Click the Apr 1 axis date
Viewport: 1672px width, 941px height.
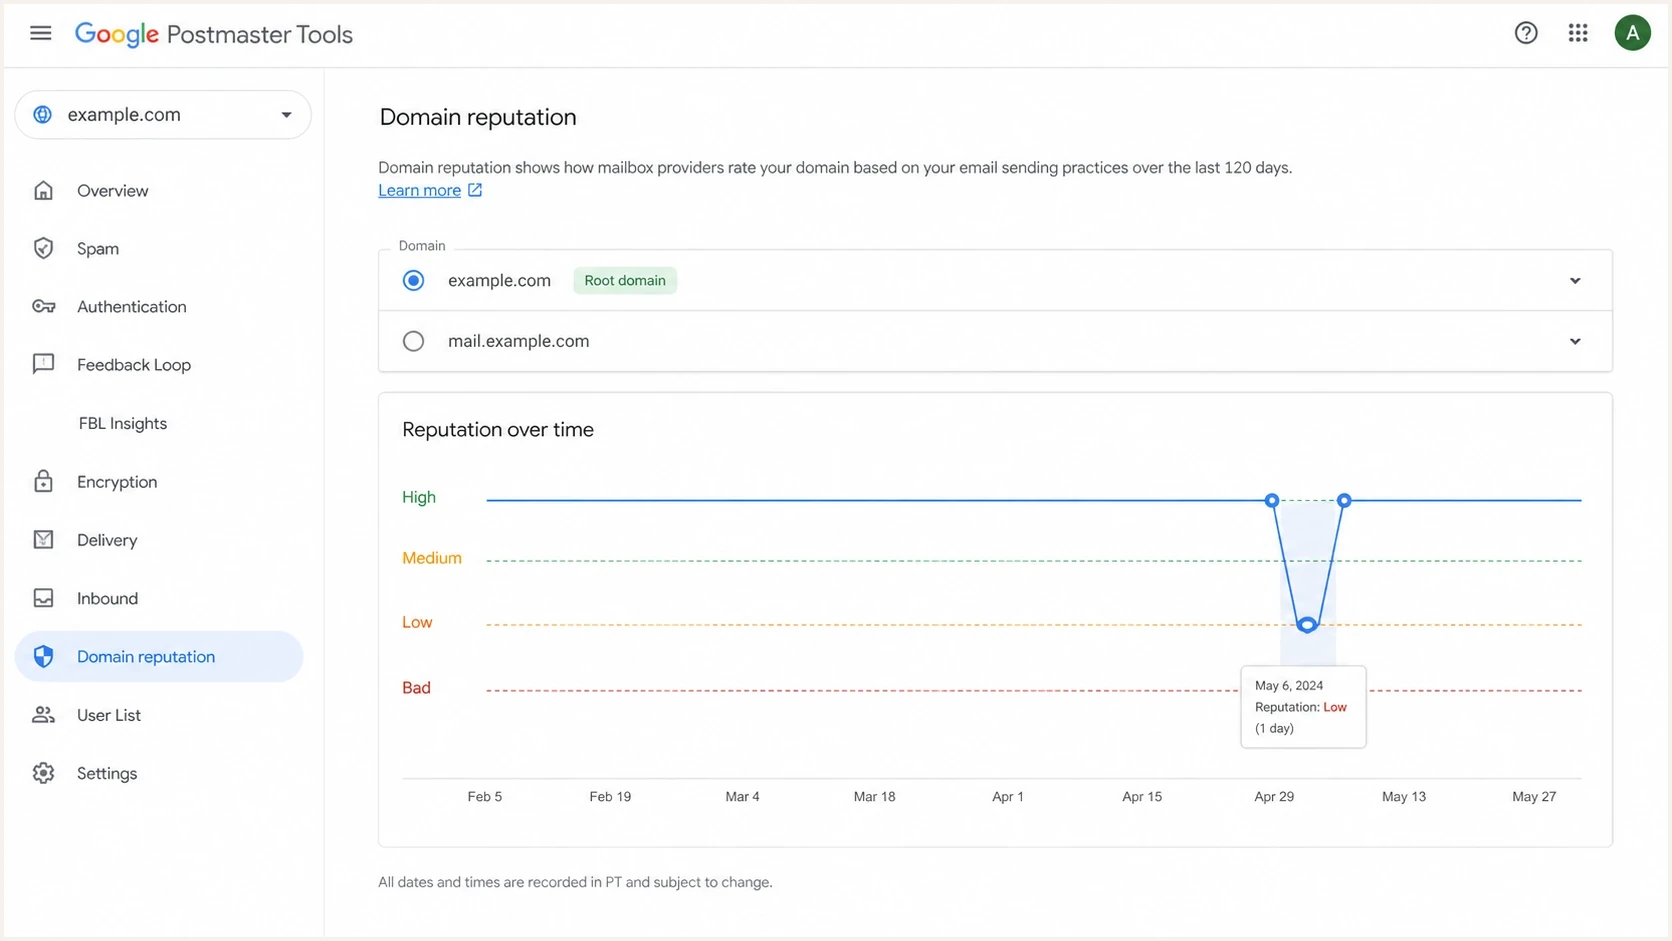tap(1008, 797)
